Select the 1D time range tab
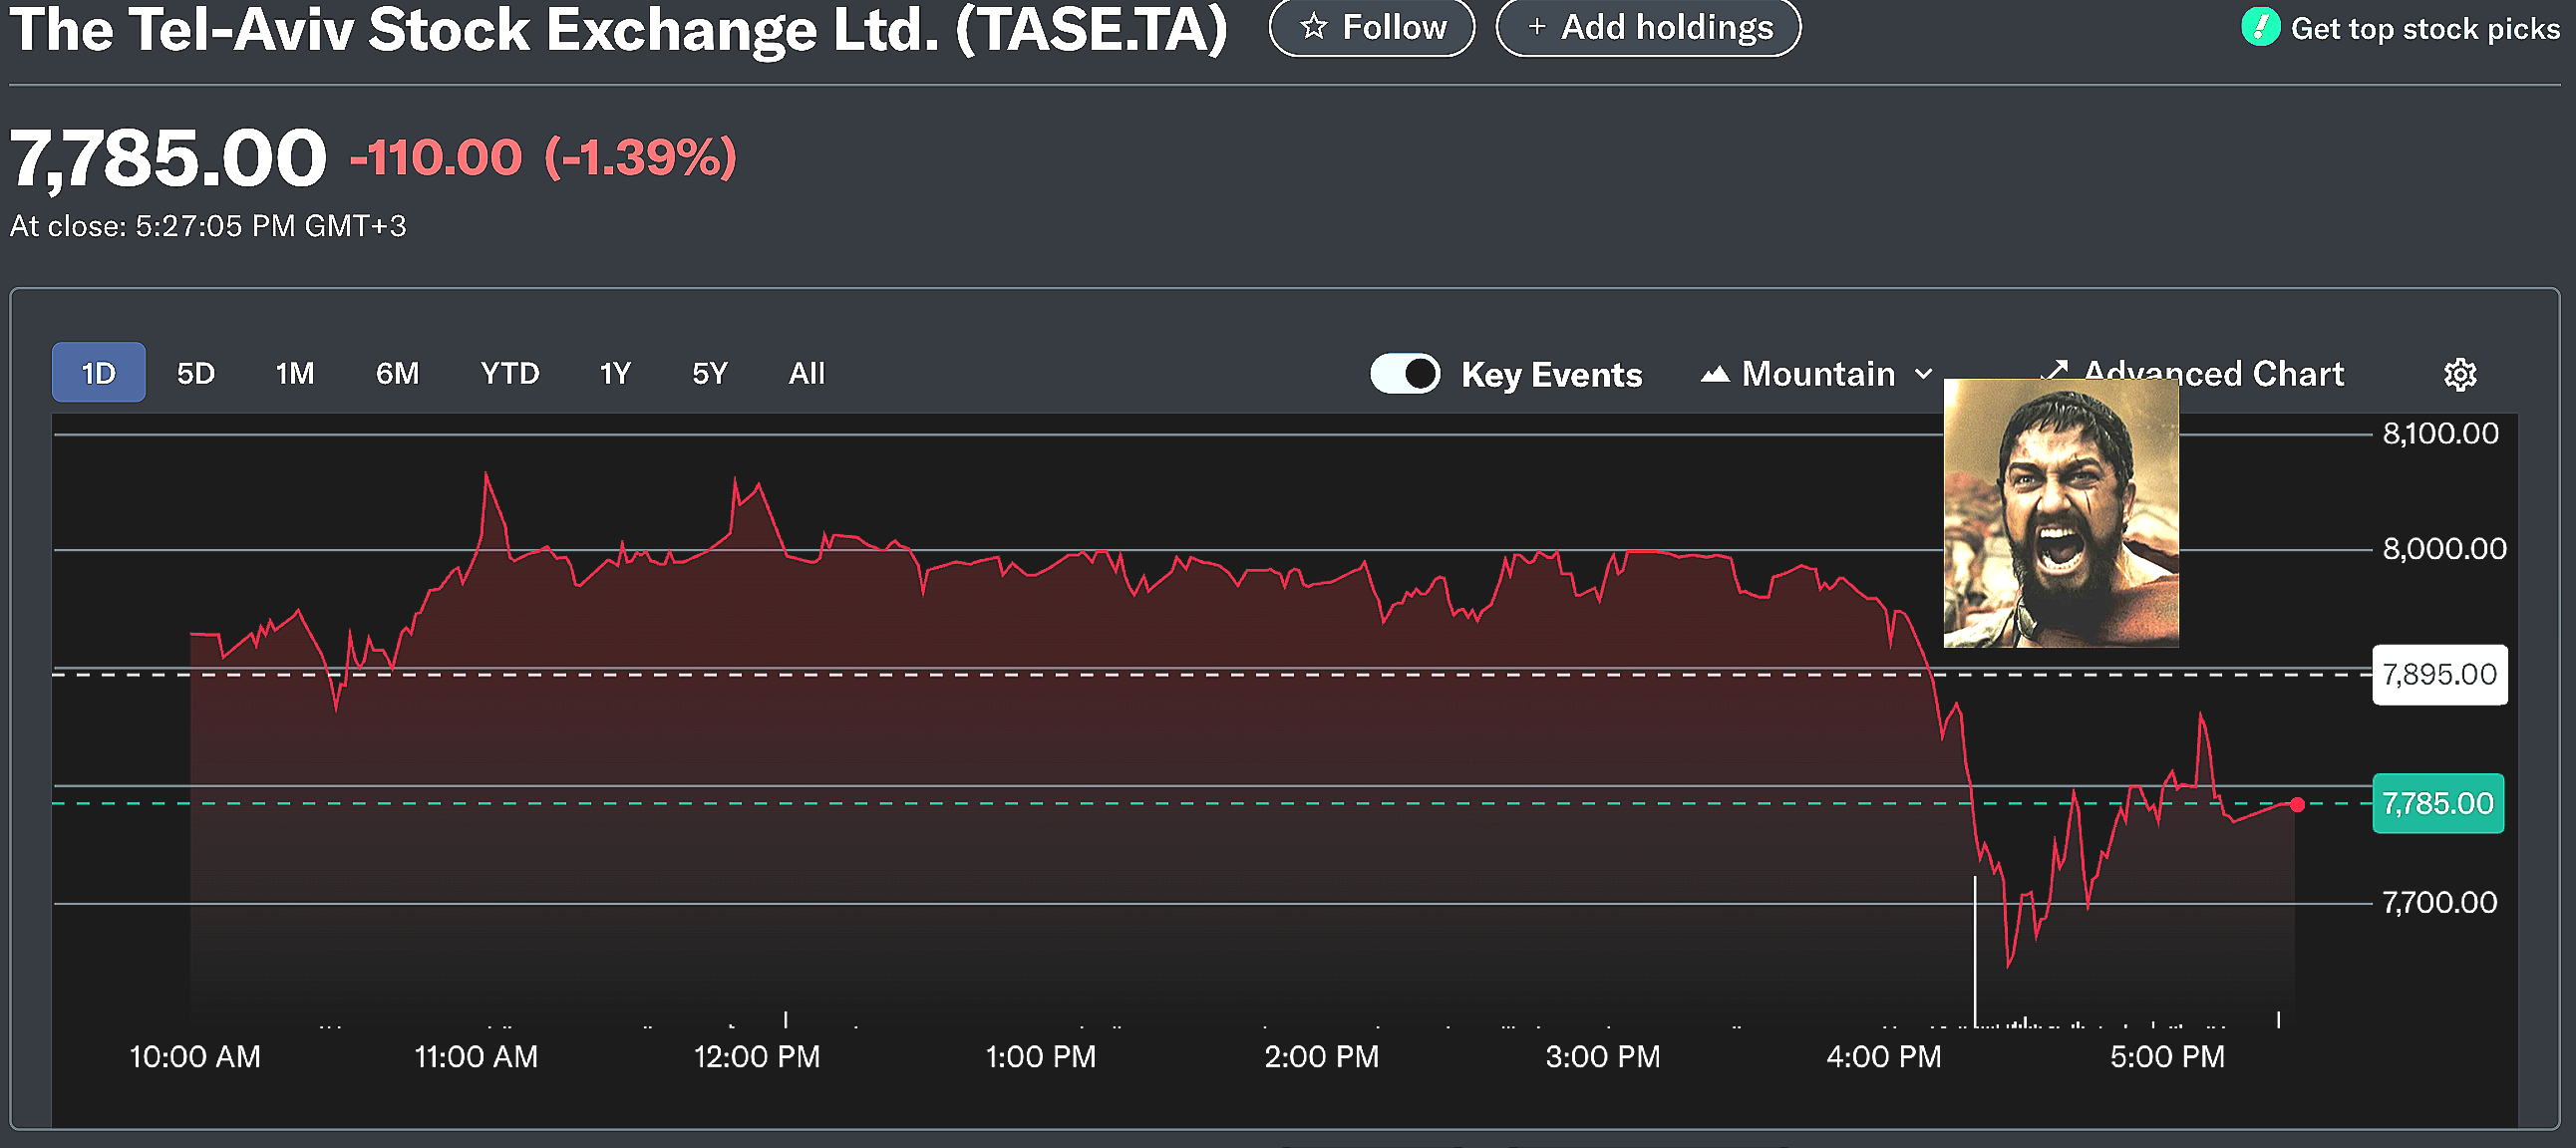This screenshot has width=2576, height=1148. pyautogui.click(x=98, y=373)
